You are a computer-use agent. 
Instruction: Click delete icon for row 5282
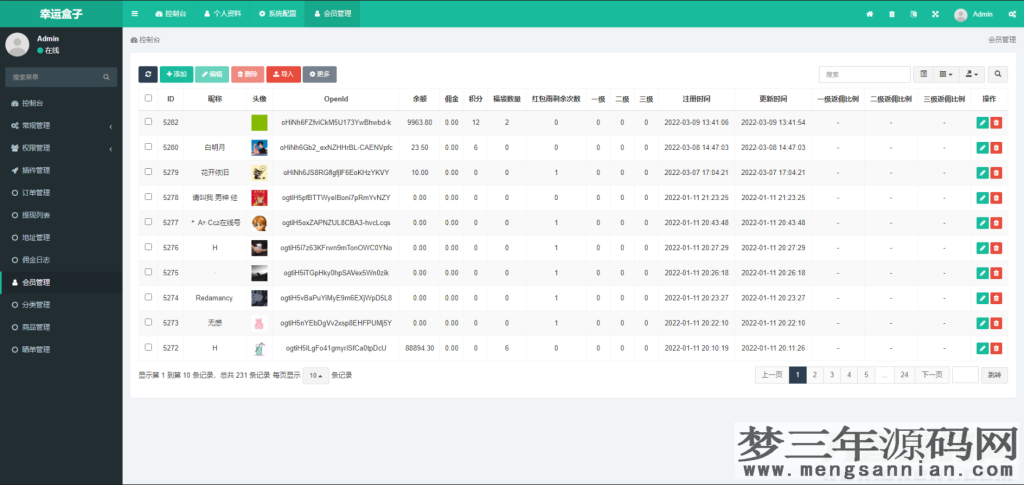coord(995,122)
